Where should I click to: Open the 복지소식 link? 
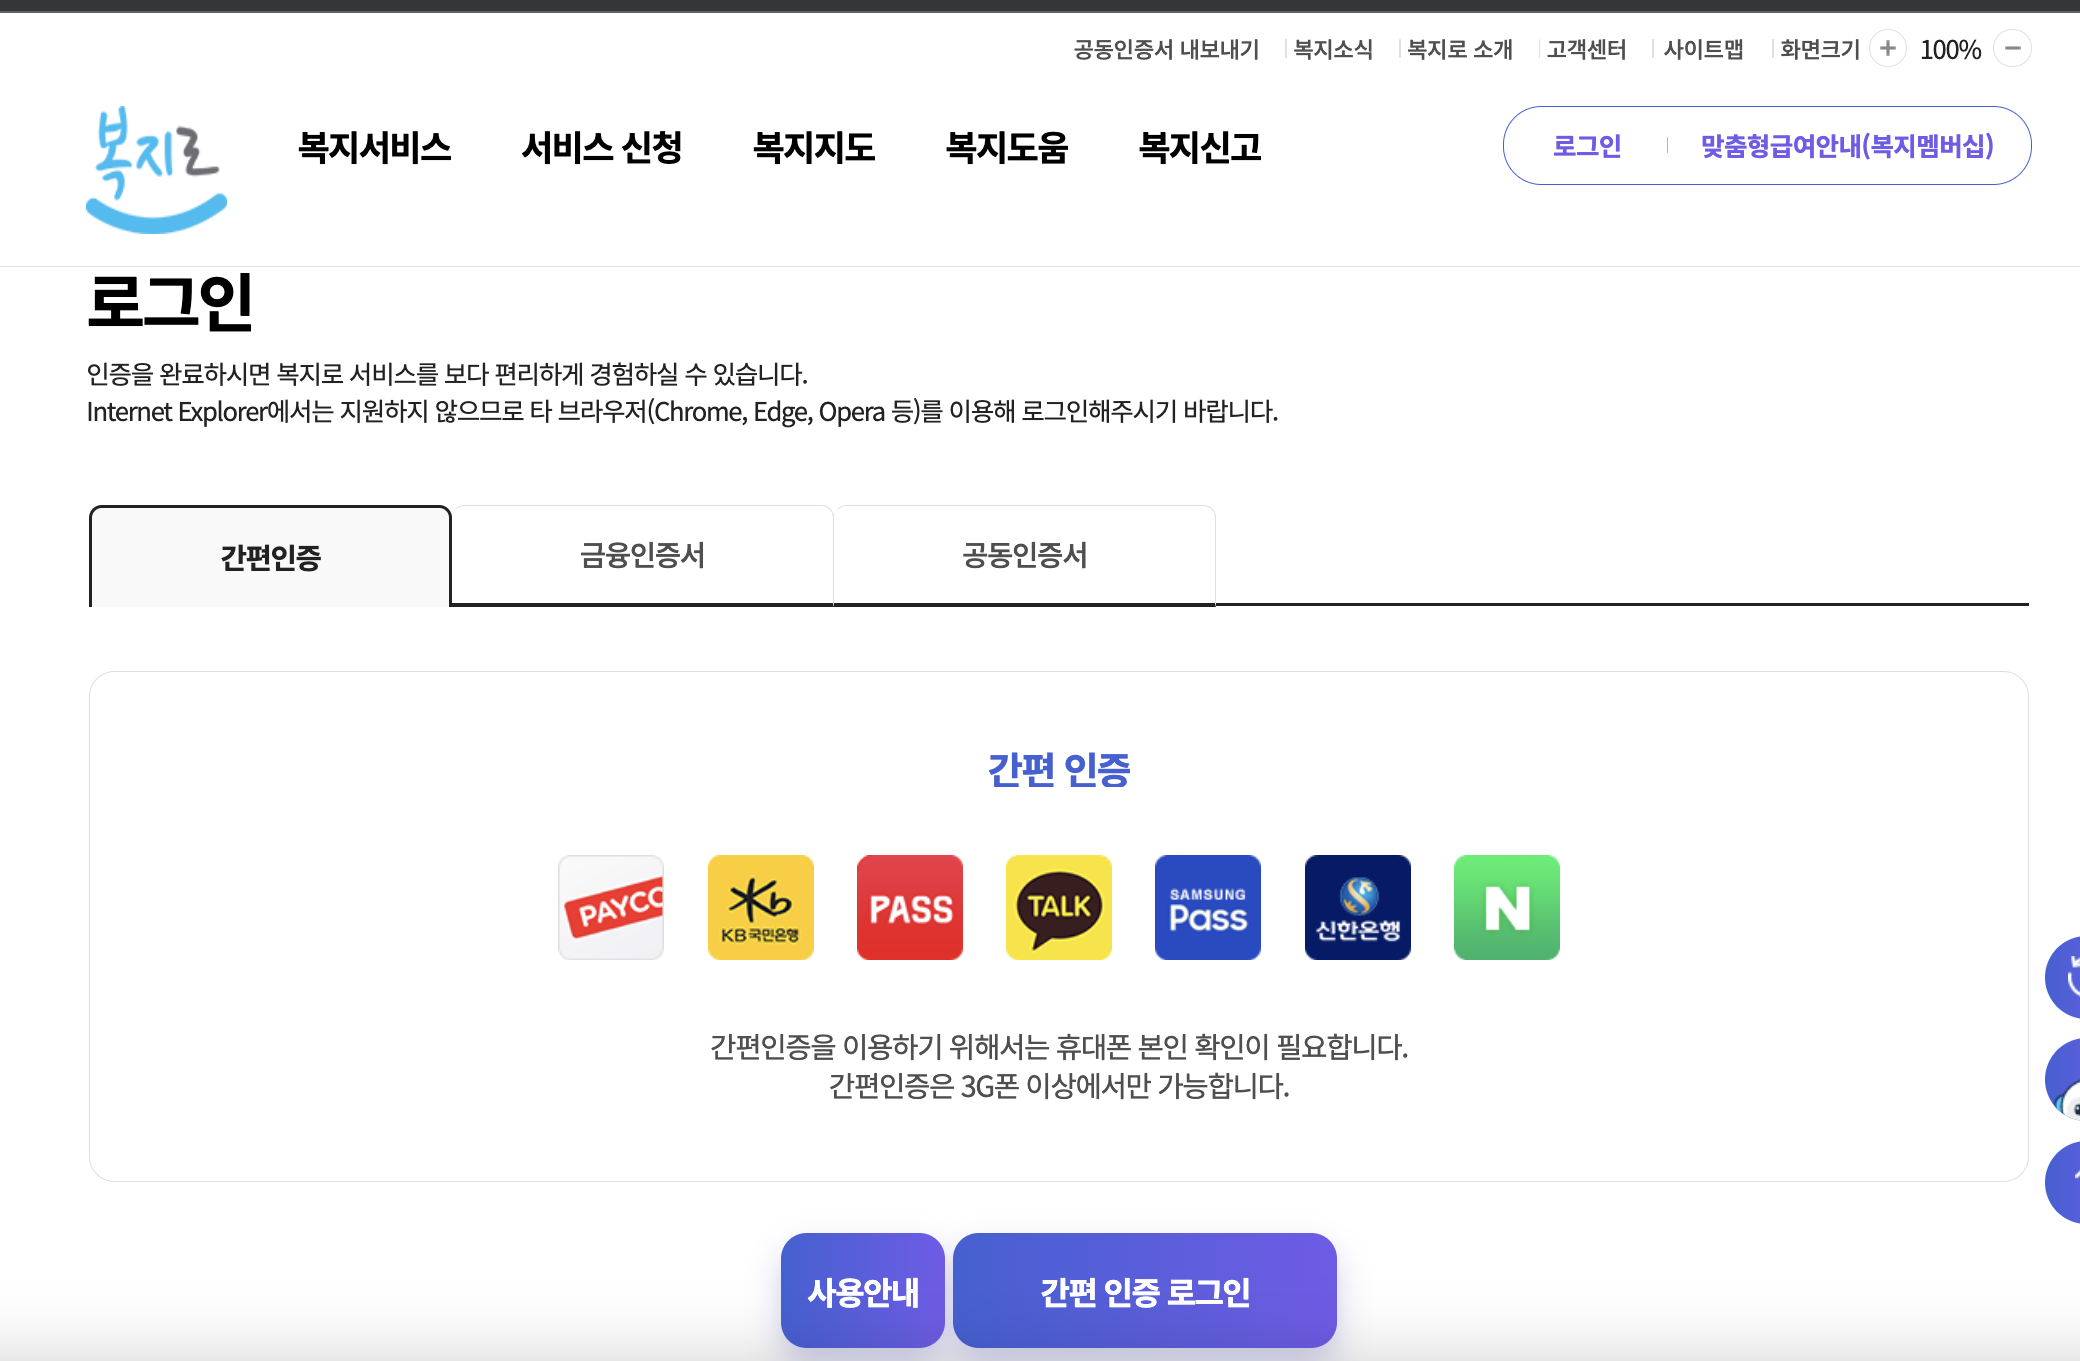[1333, 49]
